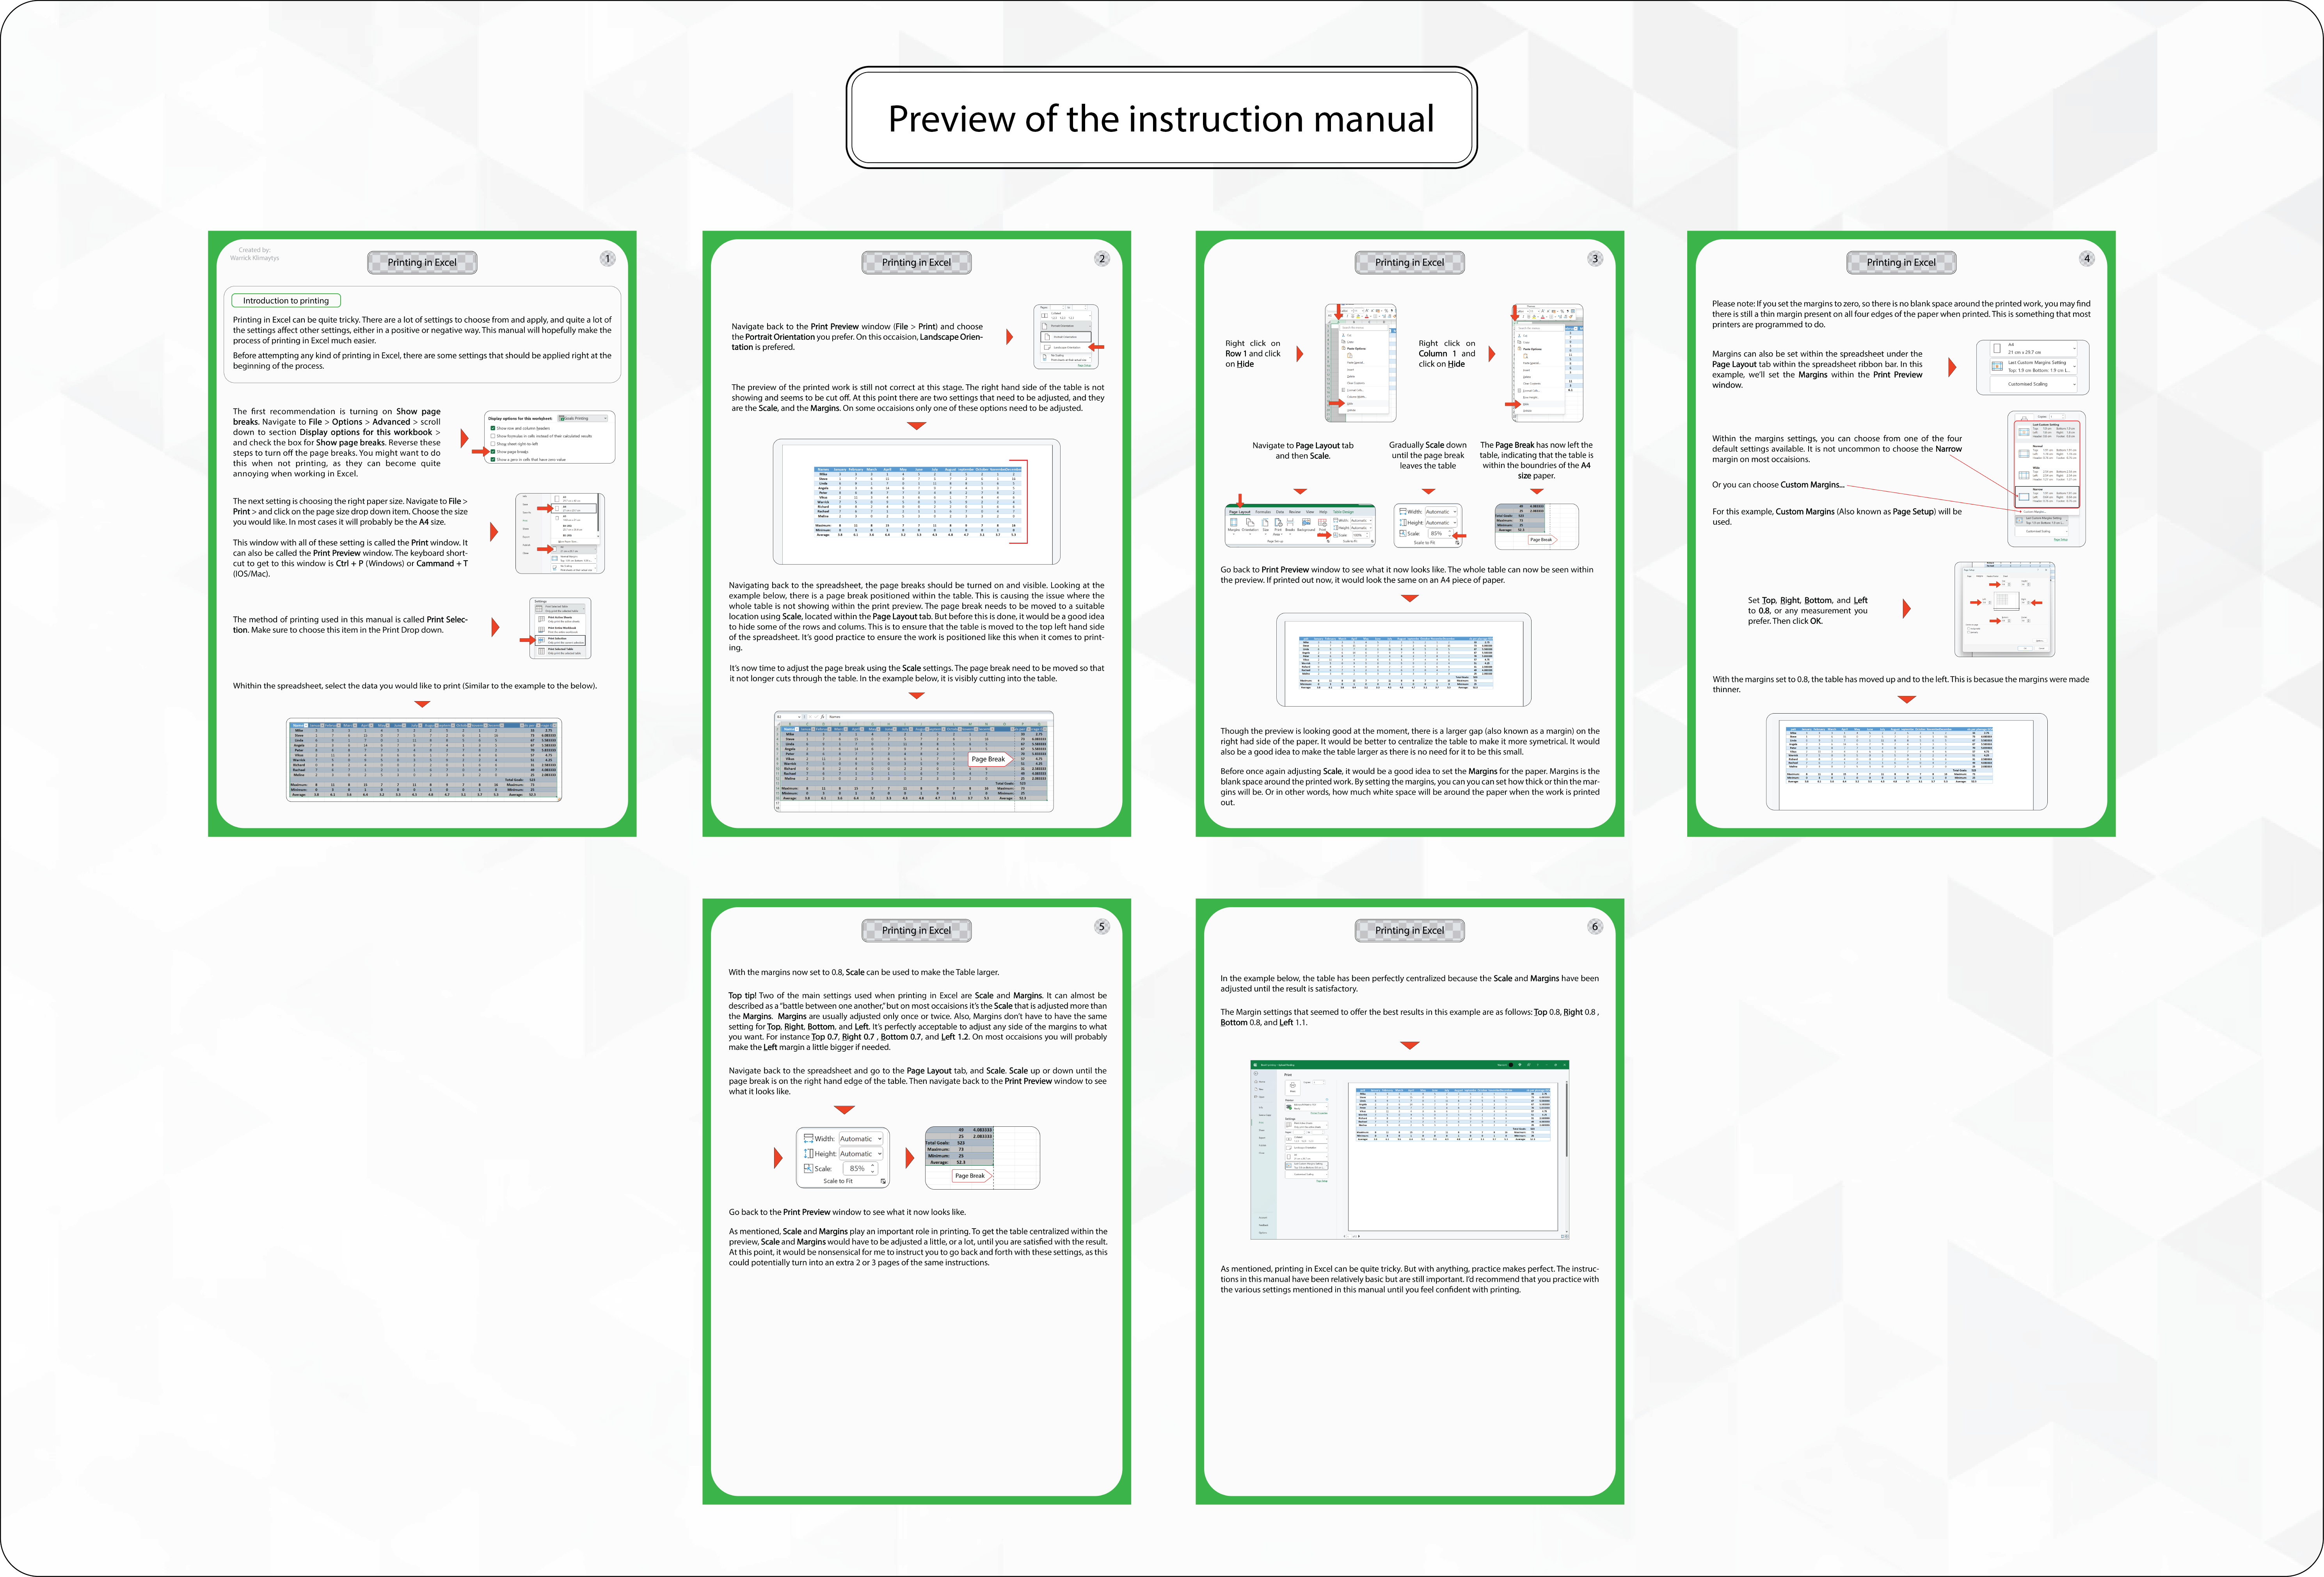Click the Background icon in page 3 ribbon

[x=1307, y=522]
